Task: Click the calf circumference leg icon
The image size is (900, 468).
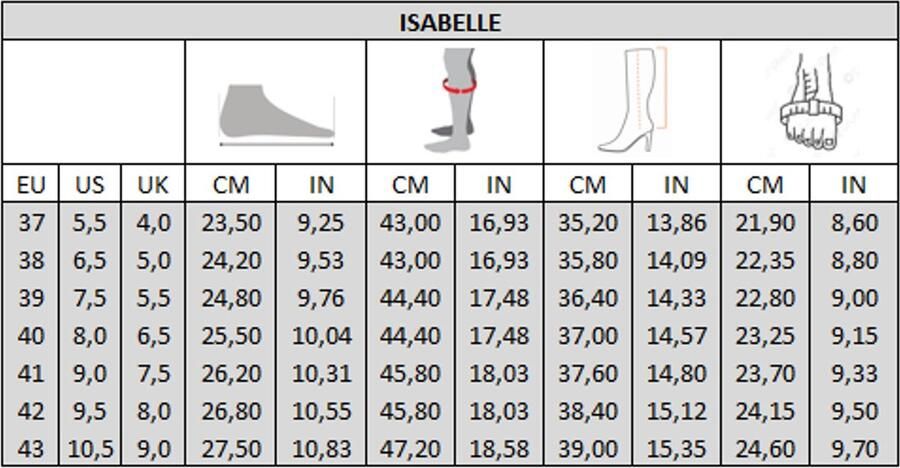Action: 455,100
